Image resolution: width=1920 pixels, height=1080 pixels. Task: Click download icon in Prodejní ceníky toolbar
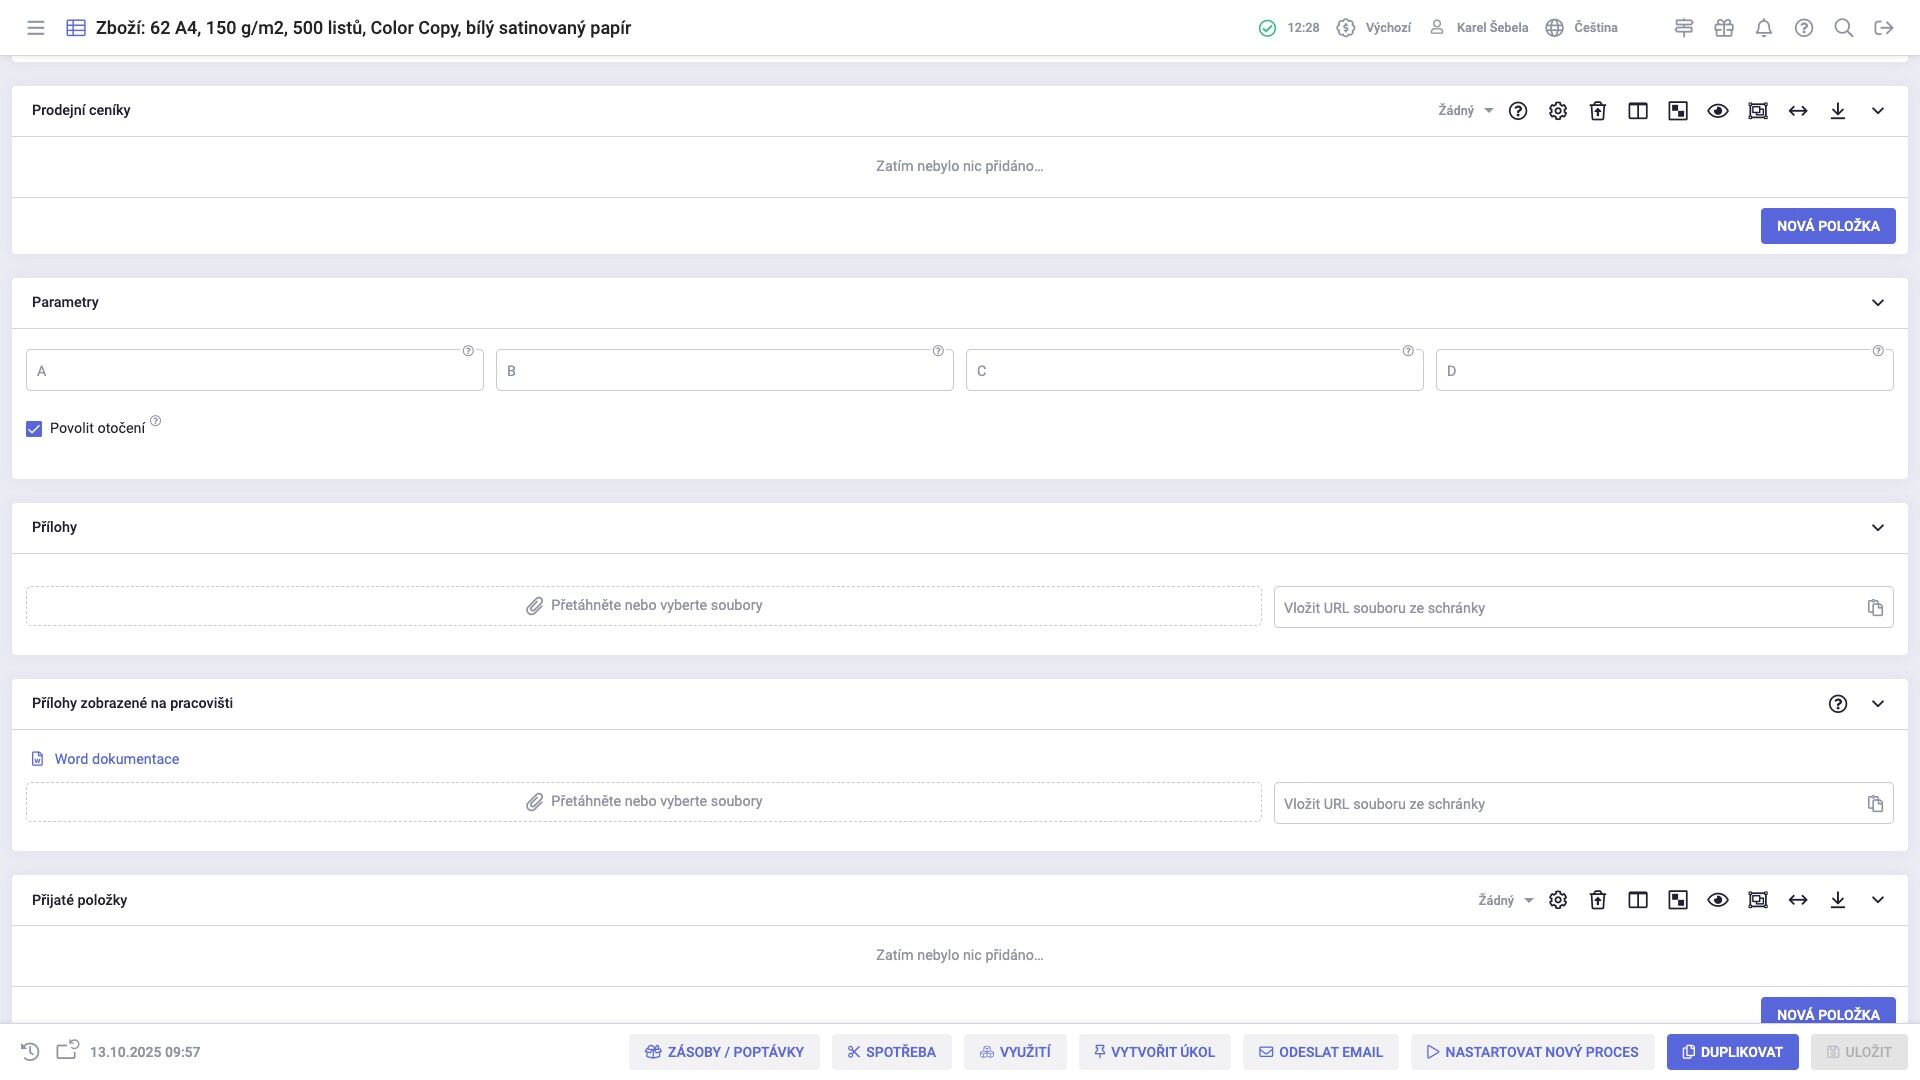click(x=1838, y=111)
